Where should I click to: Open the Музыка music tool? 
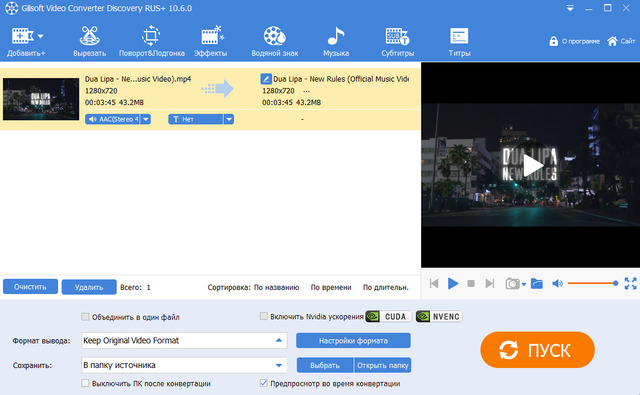tap(336, 41)
